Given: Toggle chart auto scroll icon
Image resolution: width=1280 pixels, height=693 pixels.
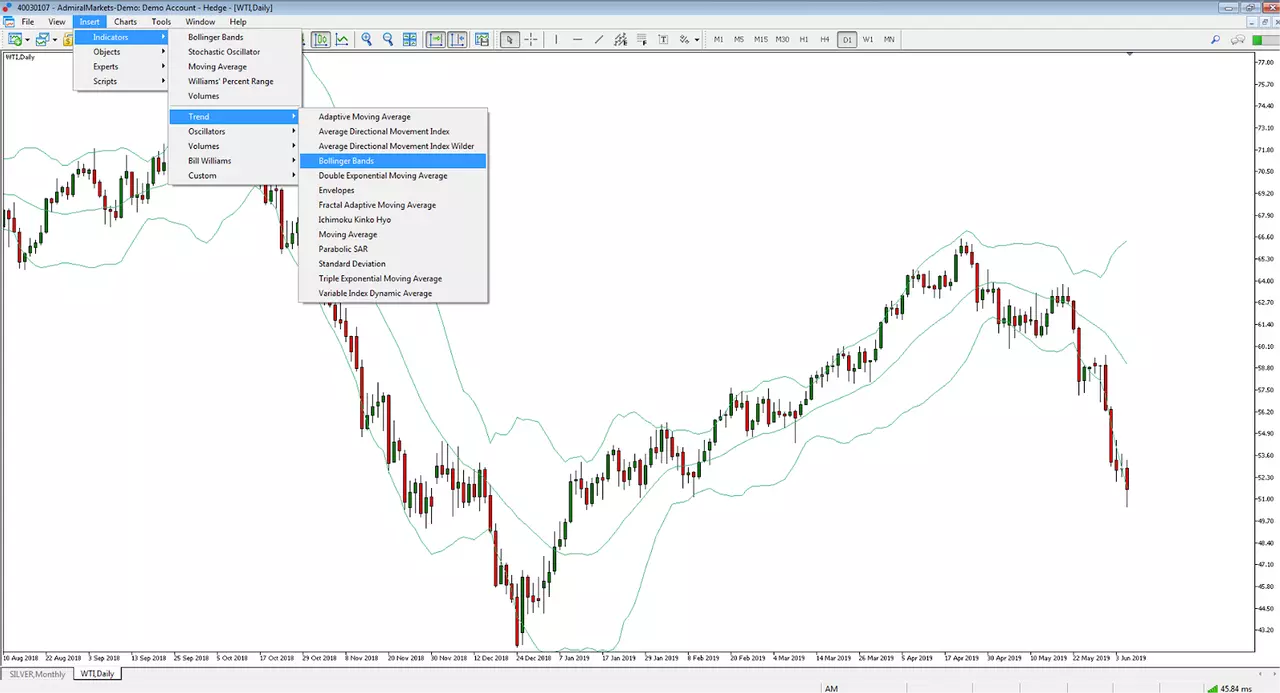Looking at the screenshot, I should pos(436,39).
